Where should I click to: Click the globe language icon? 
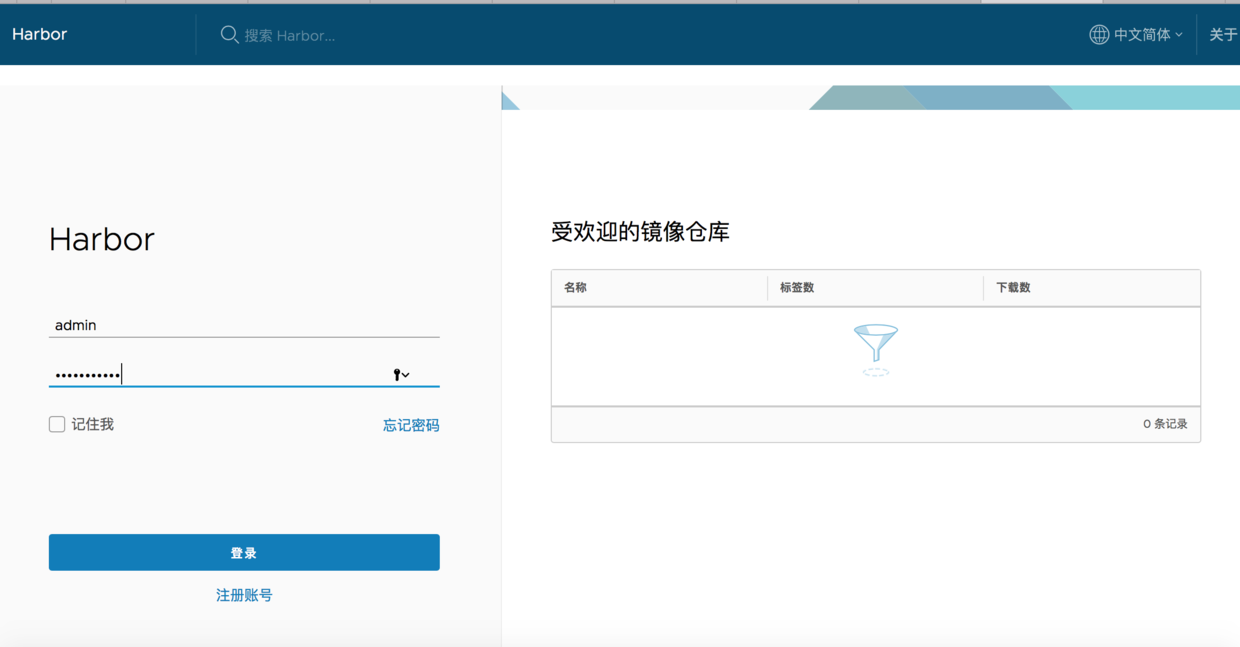1099,34
